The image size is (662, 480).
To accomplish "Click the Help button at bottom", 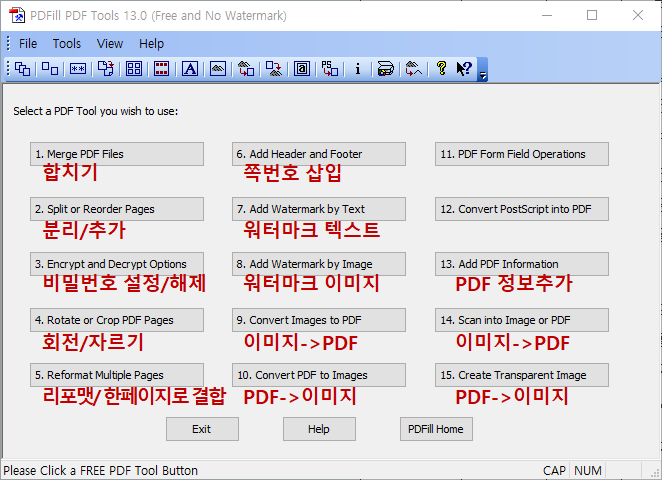I will [x=319, y=429].
